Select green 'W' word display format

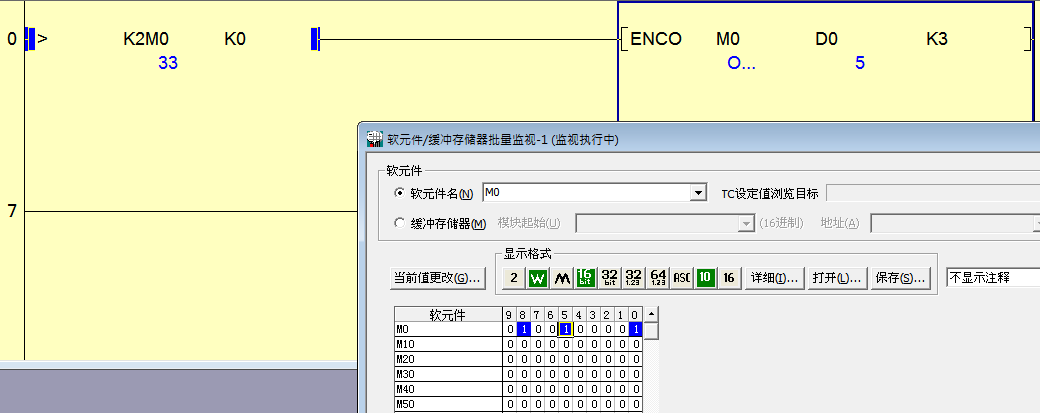[538, 278]
